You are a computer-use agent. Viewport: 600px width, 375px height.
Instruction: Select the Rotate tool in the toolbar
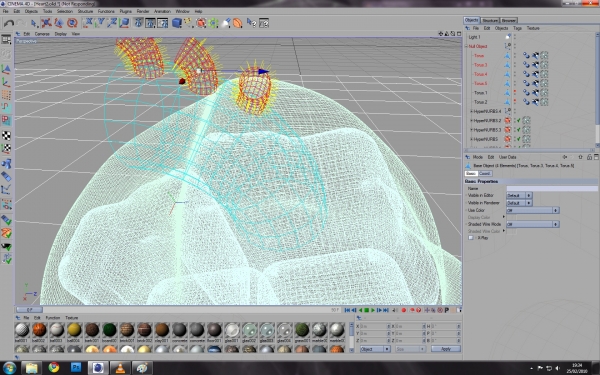coord(72,23)
